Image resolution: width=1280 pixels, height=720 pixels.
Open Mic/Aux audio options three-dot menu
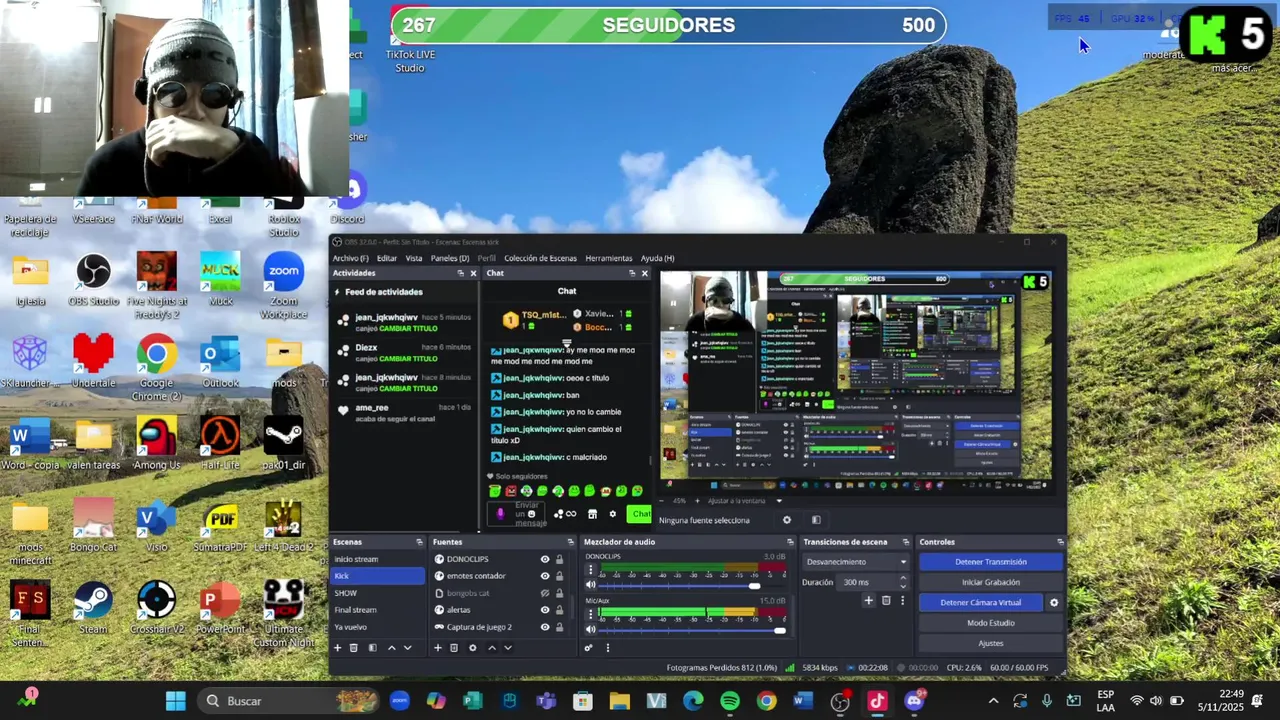pyautogui.click(x=590, y=614)
